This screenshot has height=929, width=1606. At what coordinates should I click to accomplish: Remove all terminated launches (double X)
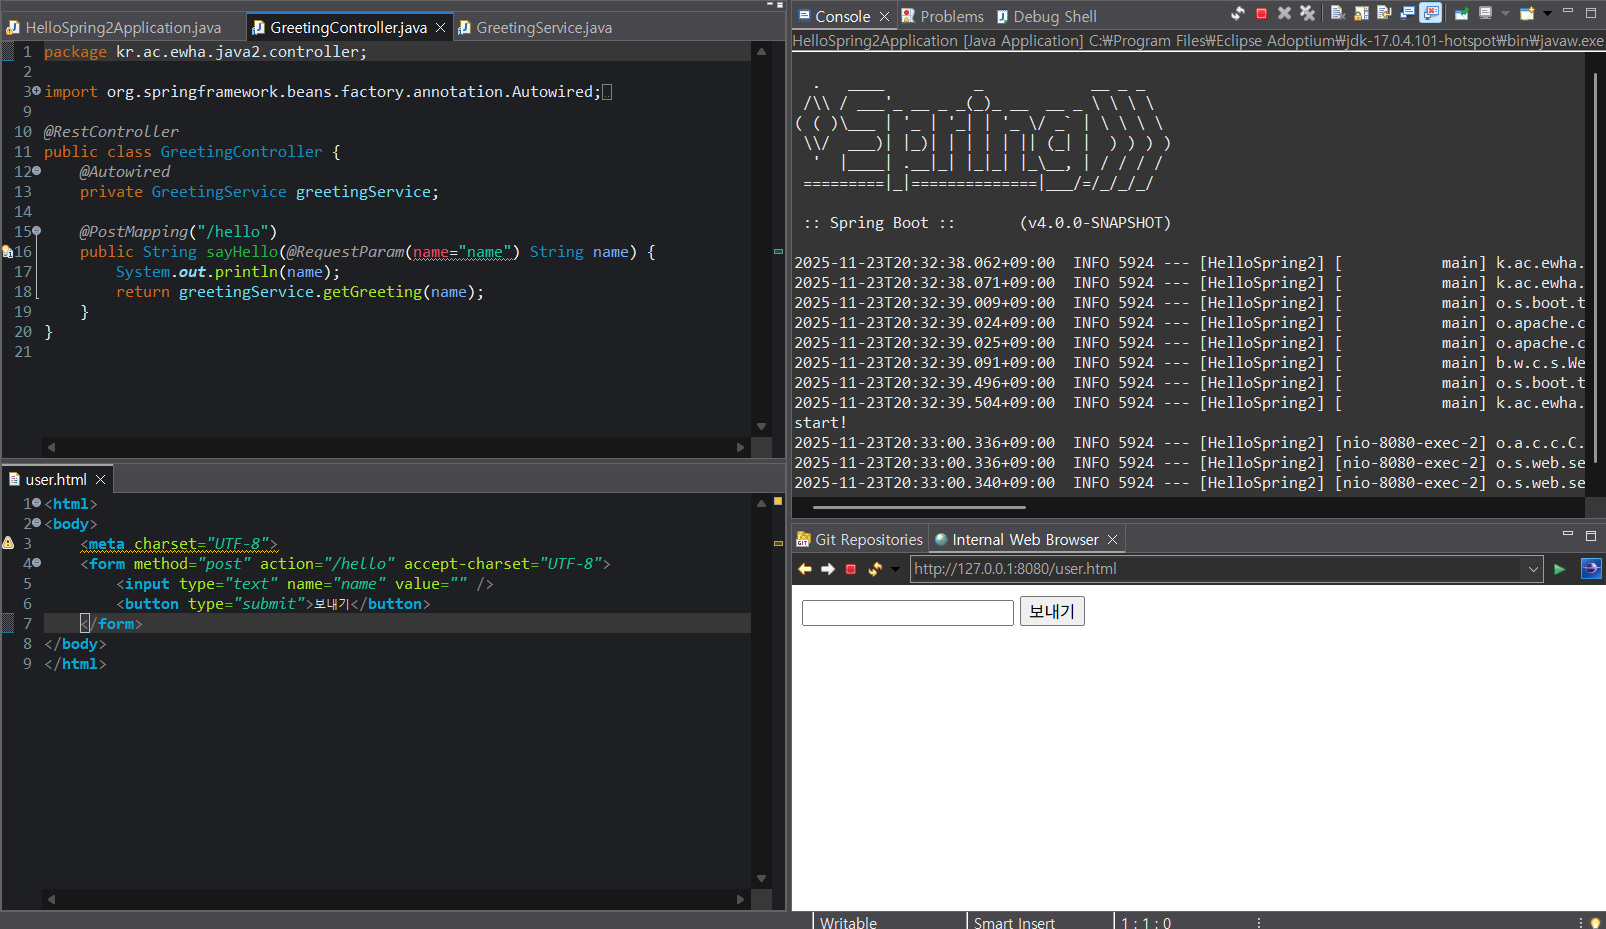pos(1307,13)
